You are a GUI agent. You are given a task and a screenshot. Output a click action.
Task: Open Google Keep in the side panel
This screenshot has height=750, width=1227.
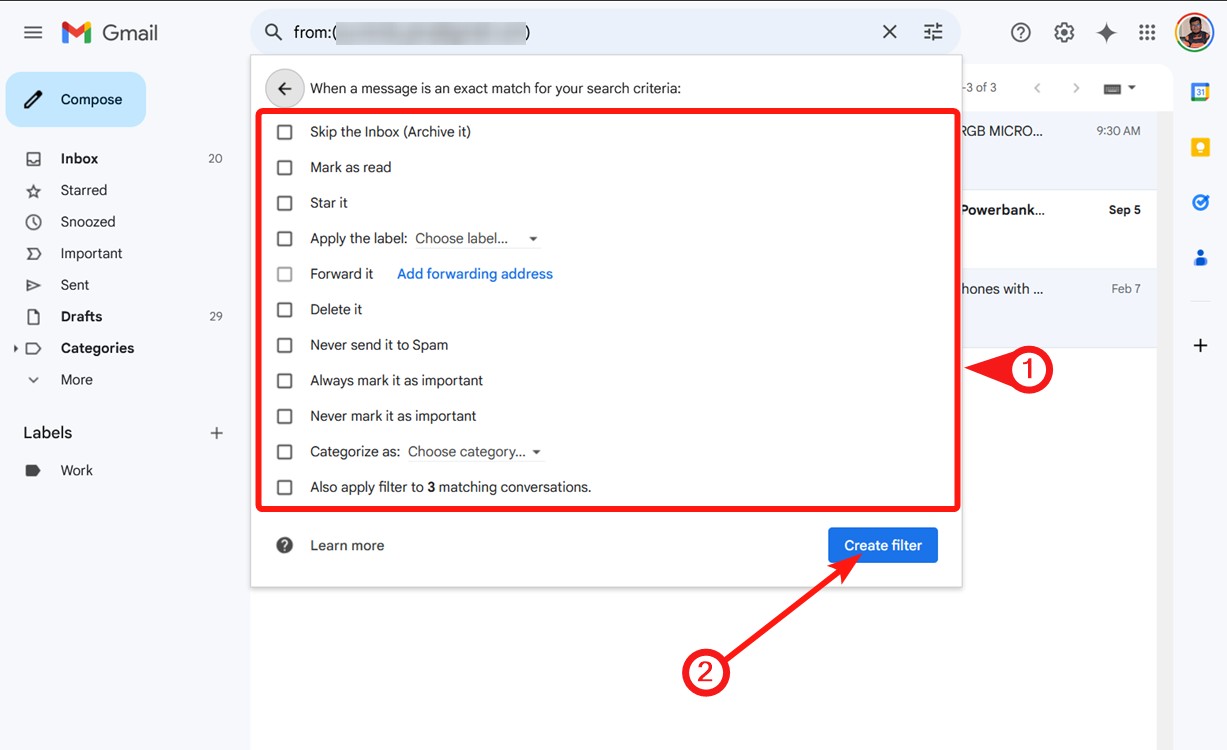1199,146
